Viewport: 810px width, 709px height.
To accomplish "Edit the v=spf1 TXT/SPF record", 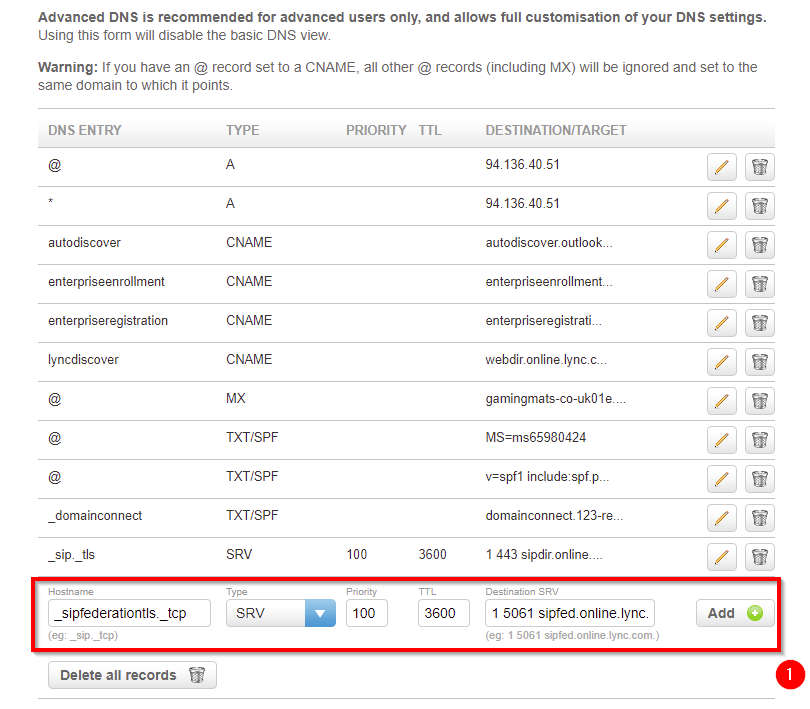I will (x=721, y=479).
